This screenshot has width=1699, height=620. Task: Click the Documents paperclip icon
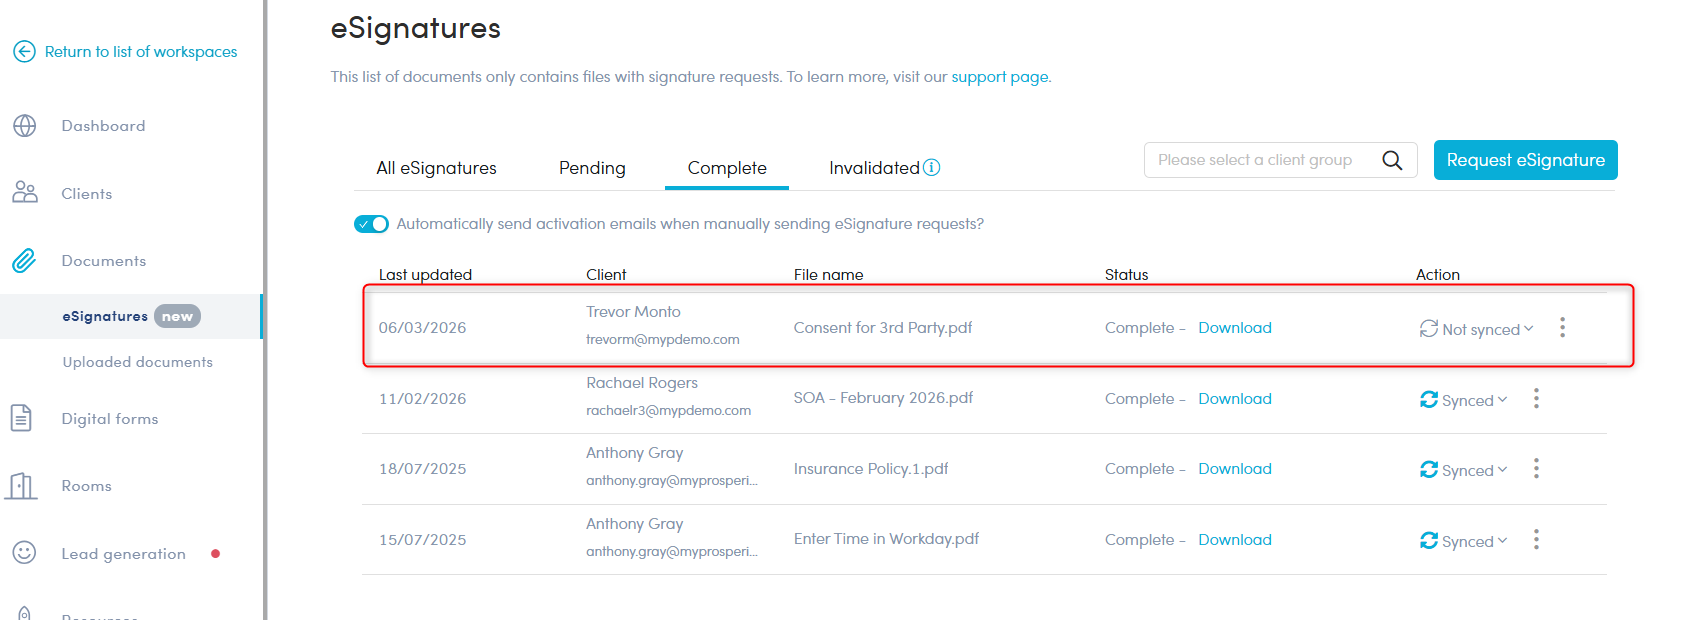pos(24,261)
